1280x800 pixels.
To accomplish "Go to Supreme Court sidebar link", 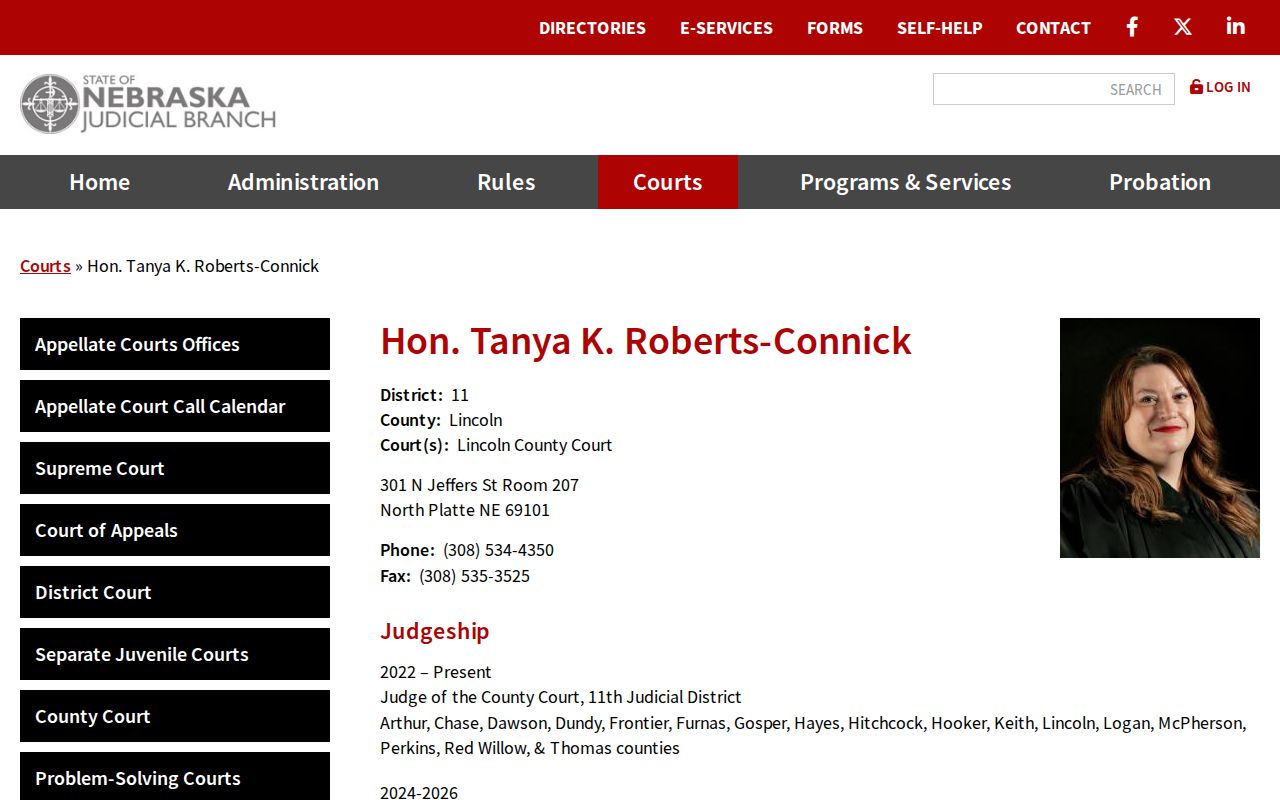I will point(175,468).
